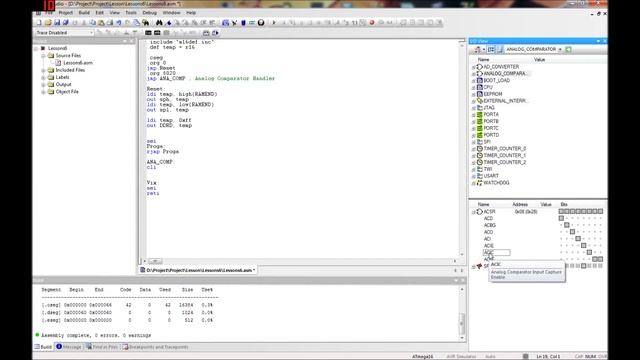Toggle bit 0 in the ACSR register row

600,211
